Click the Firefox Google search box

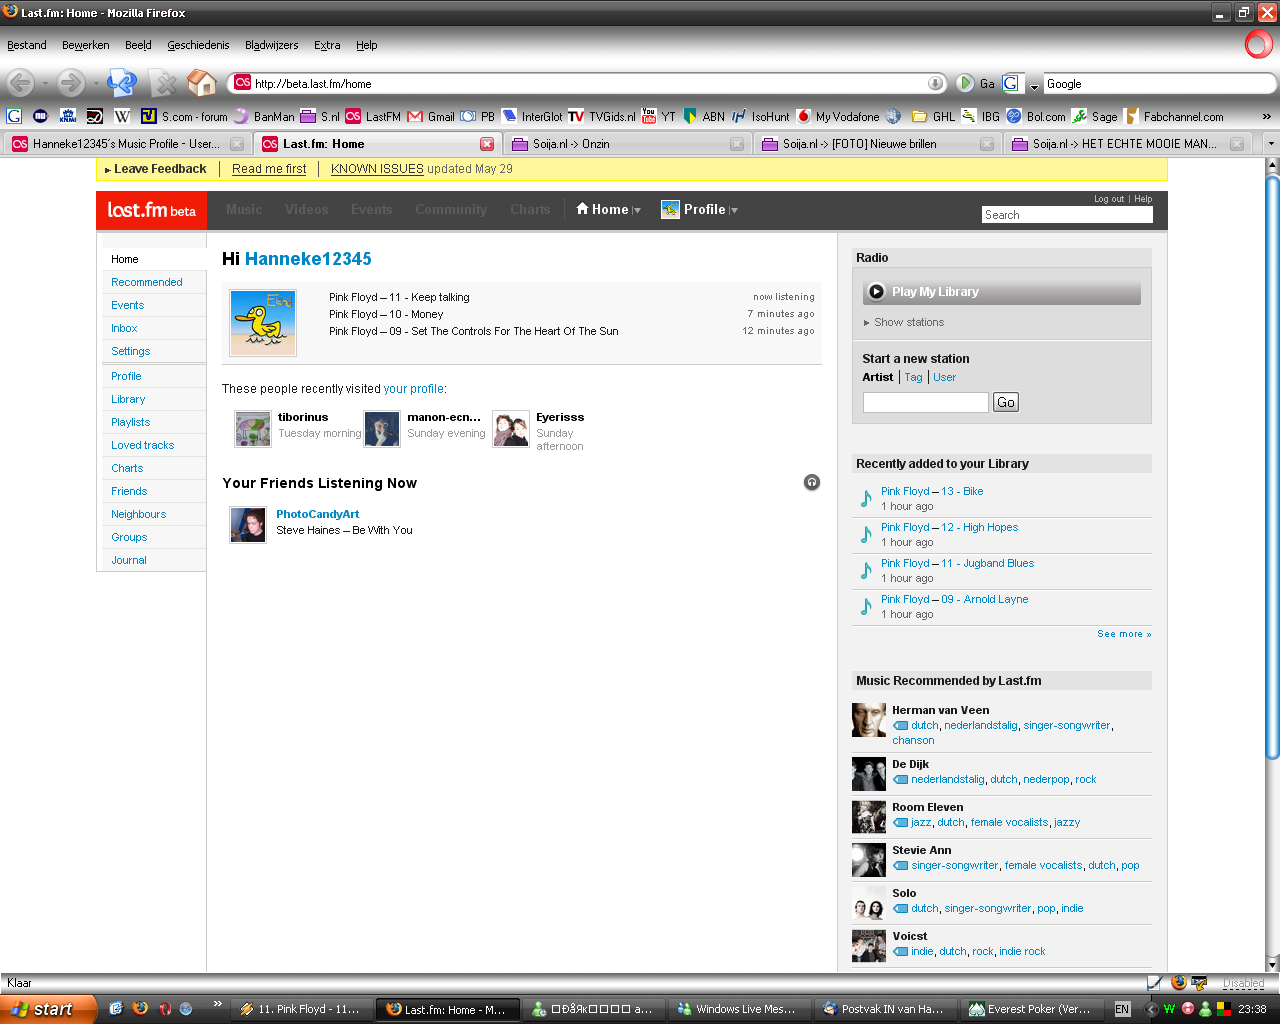click(x=1158, y=83)
